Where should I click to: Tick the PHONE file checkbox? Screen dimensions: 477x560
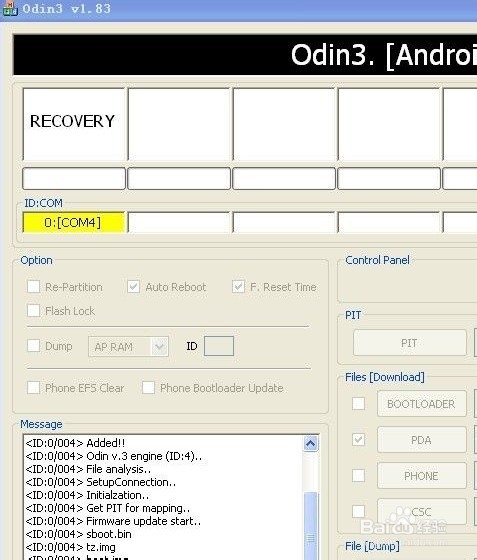pos(358,475)
